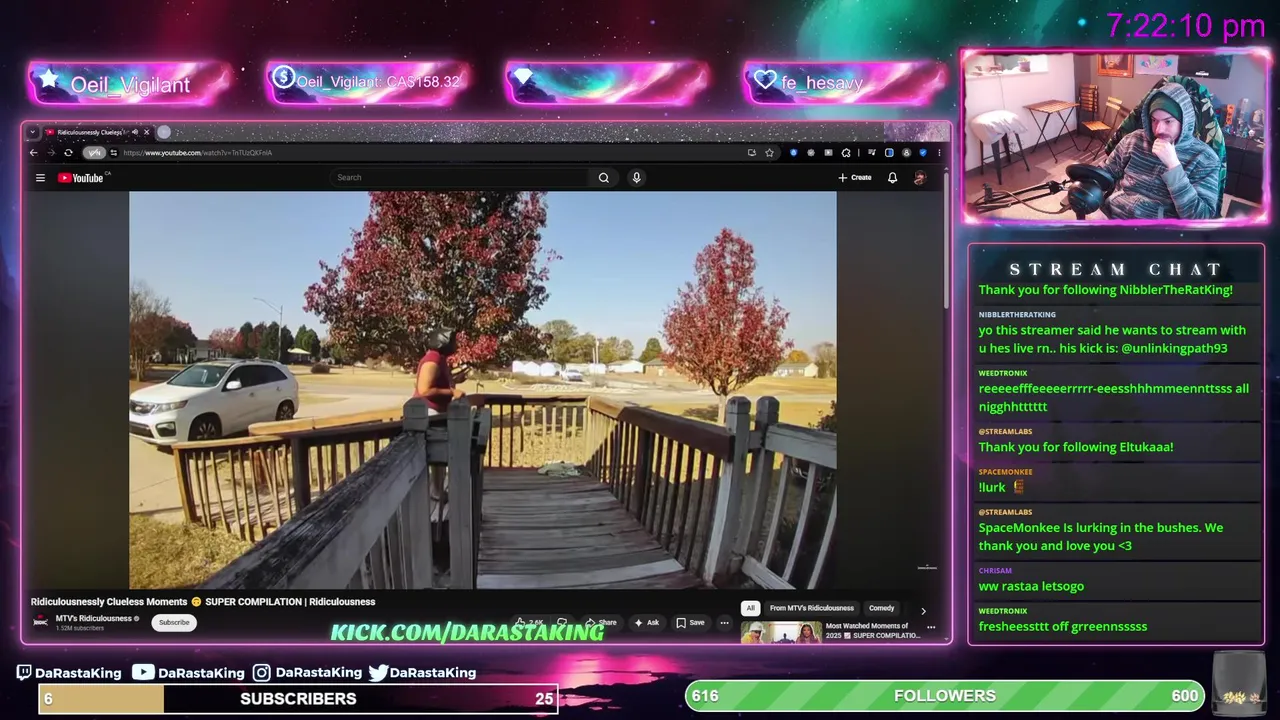Focus the YouTube search field

tap(460, 178)
